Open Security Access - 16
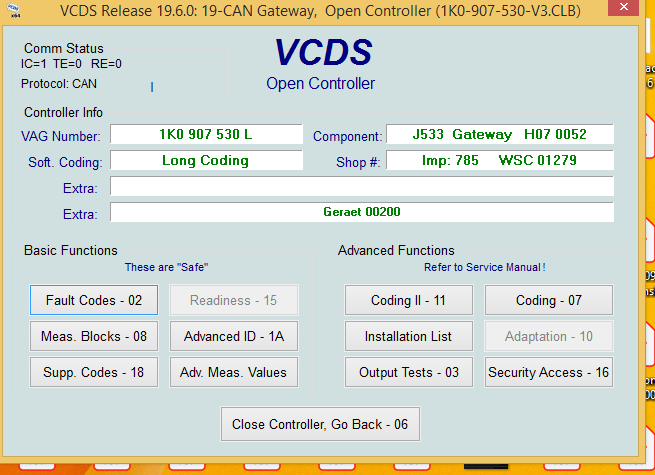The image size is (655, 475). coord(549,372)
